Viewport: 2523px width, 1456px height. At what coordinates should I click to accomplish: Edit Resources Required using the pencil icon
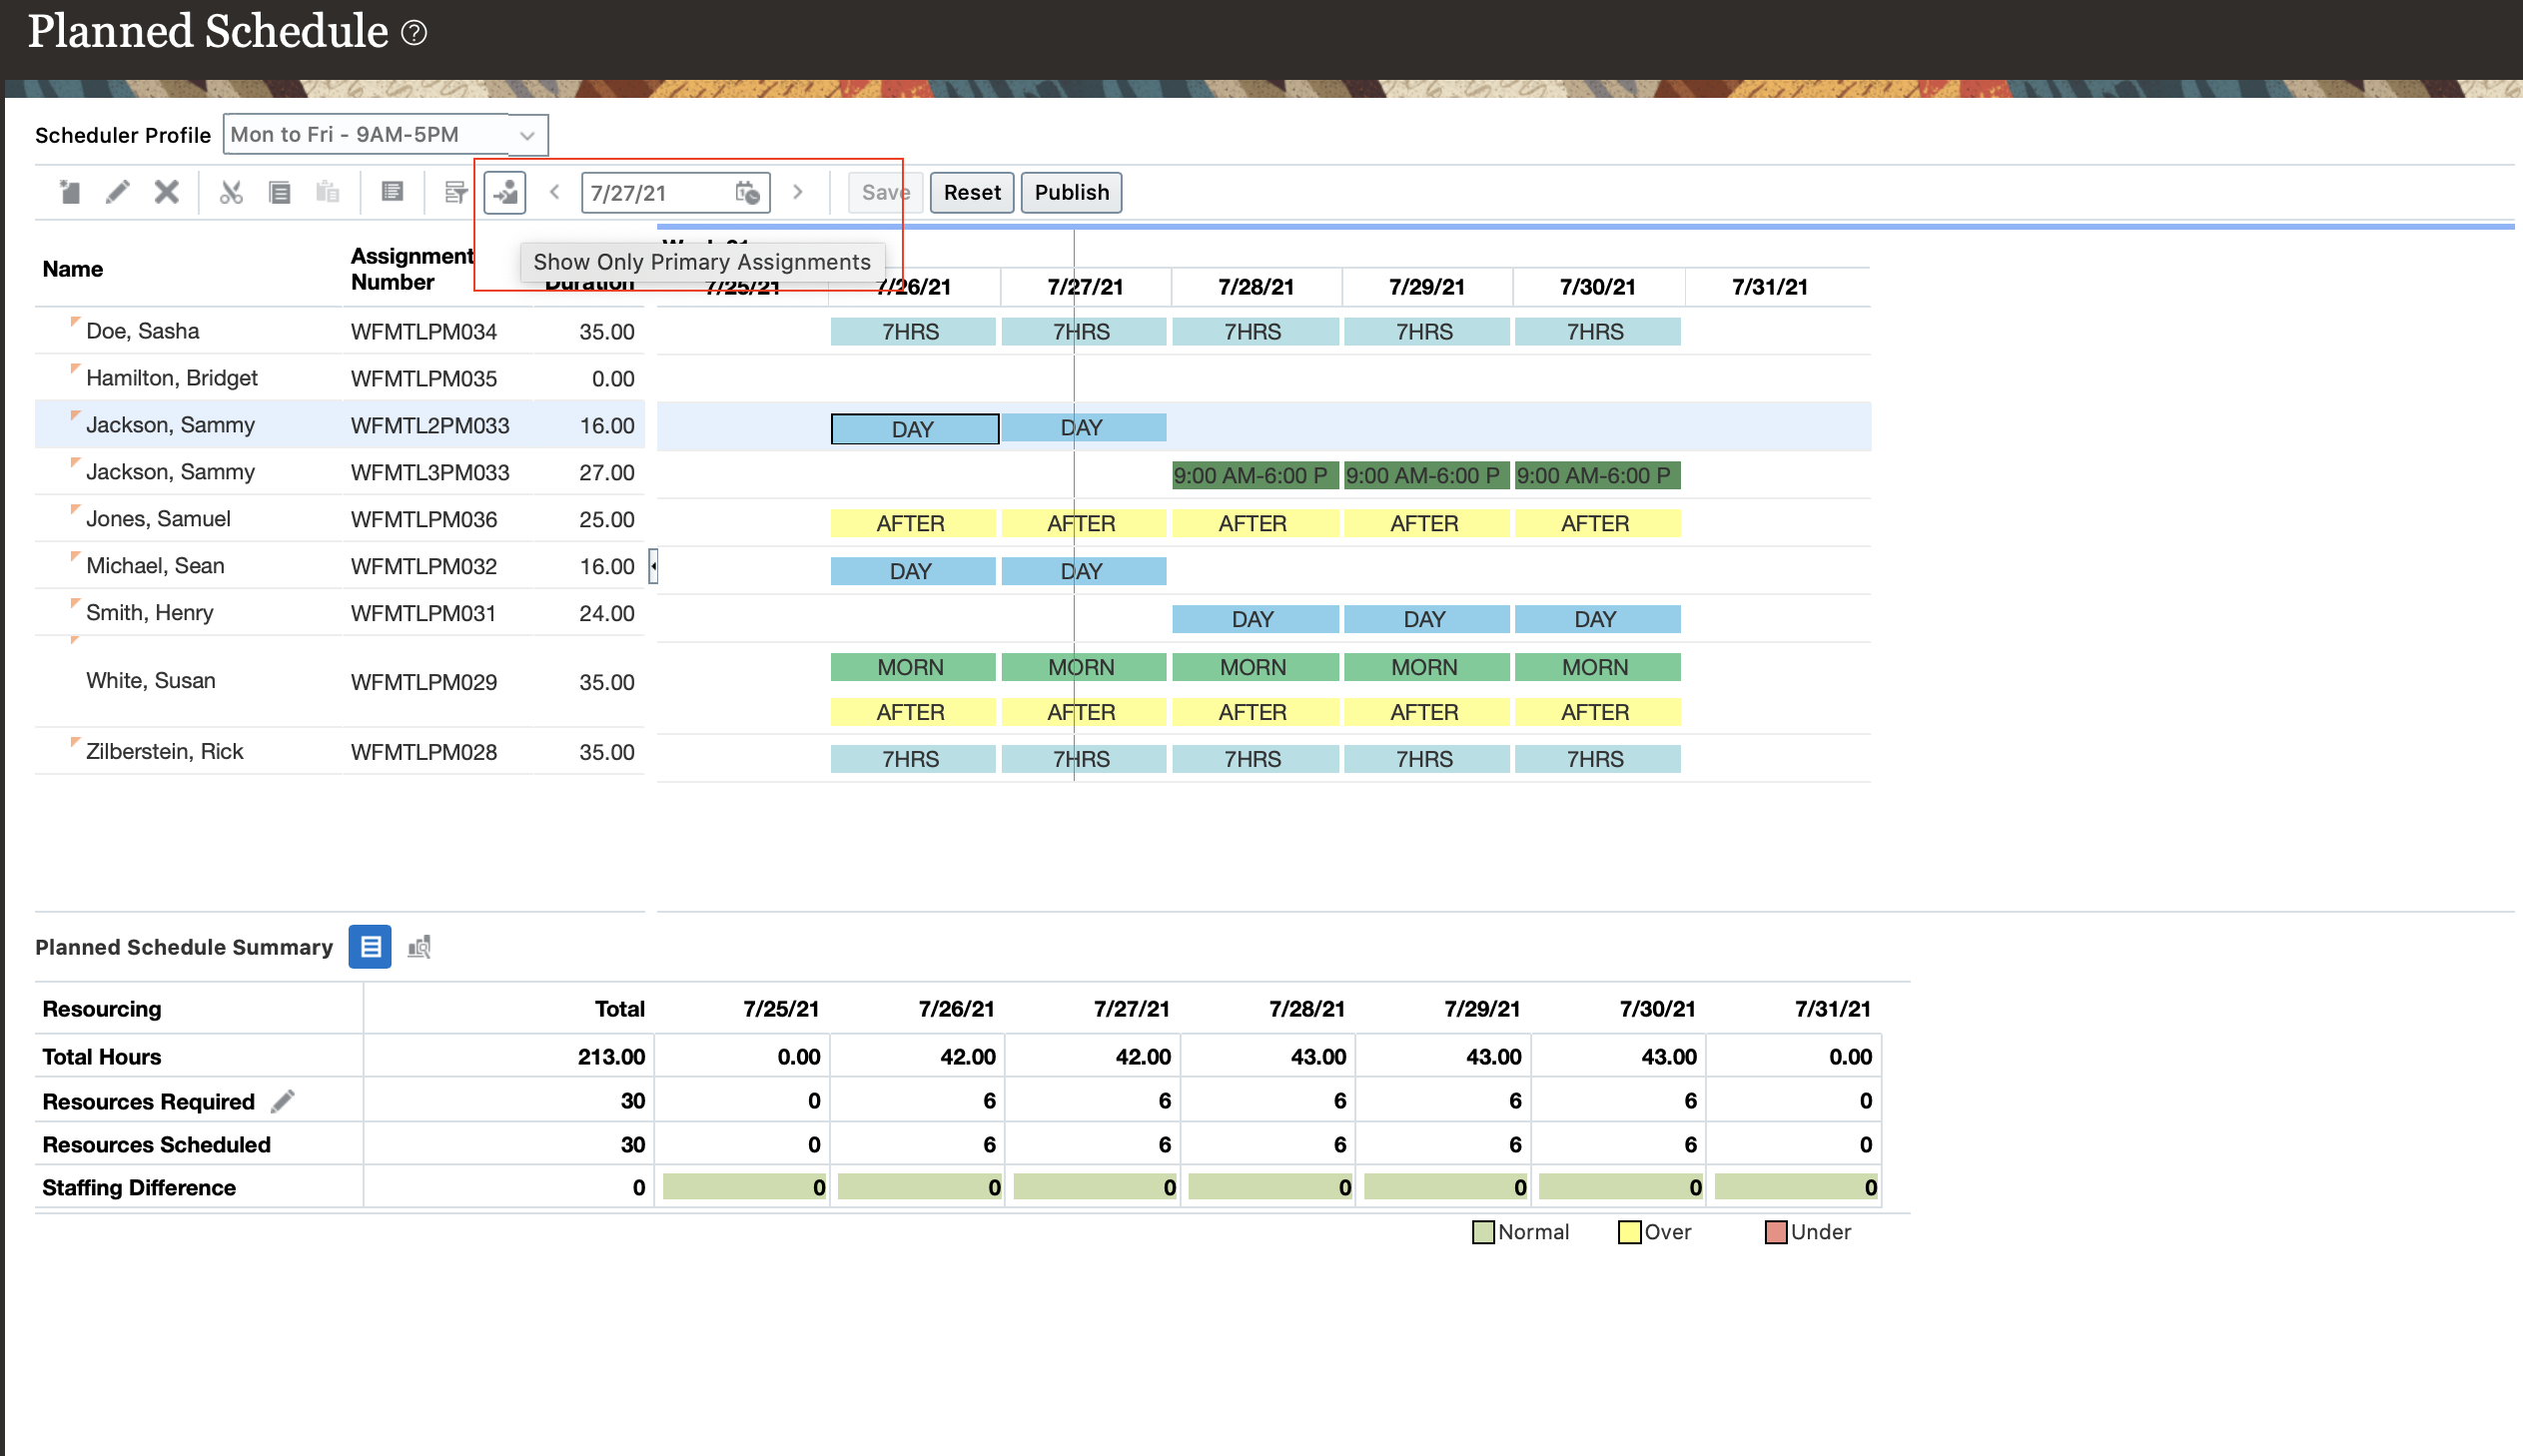(x=284, y=1100)
